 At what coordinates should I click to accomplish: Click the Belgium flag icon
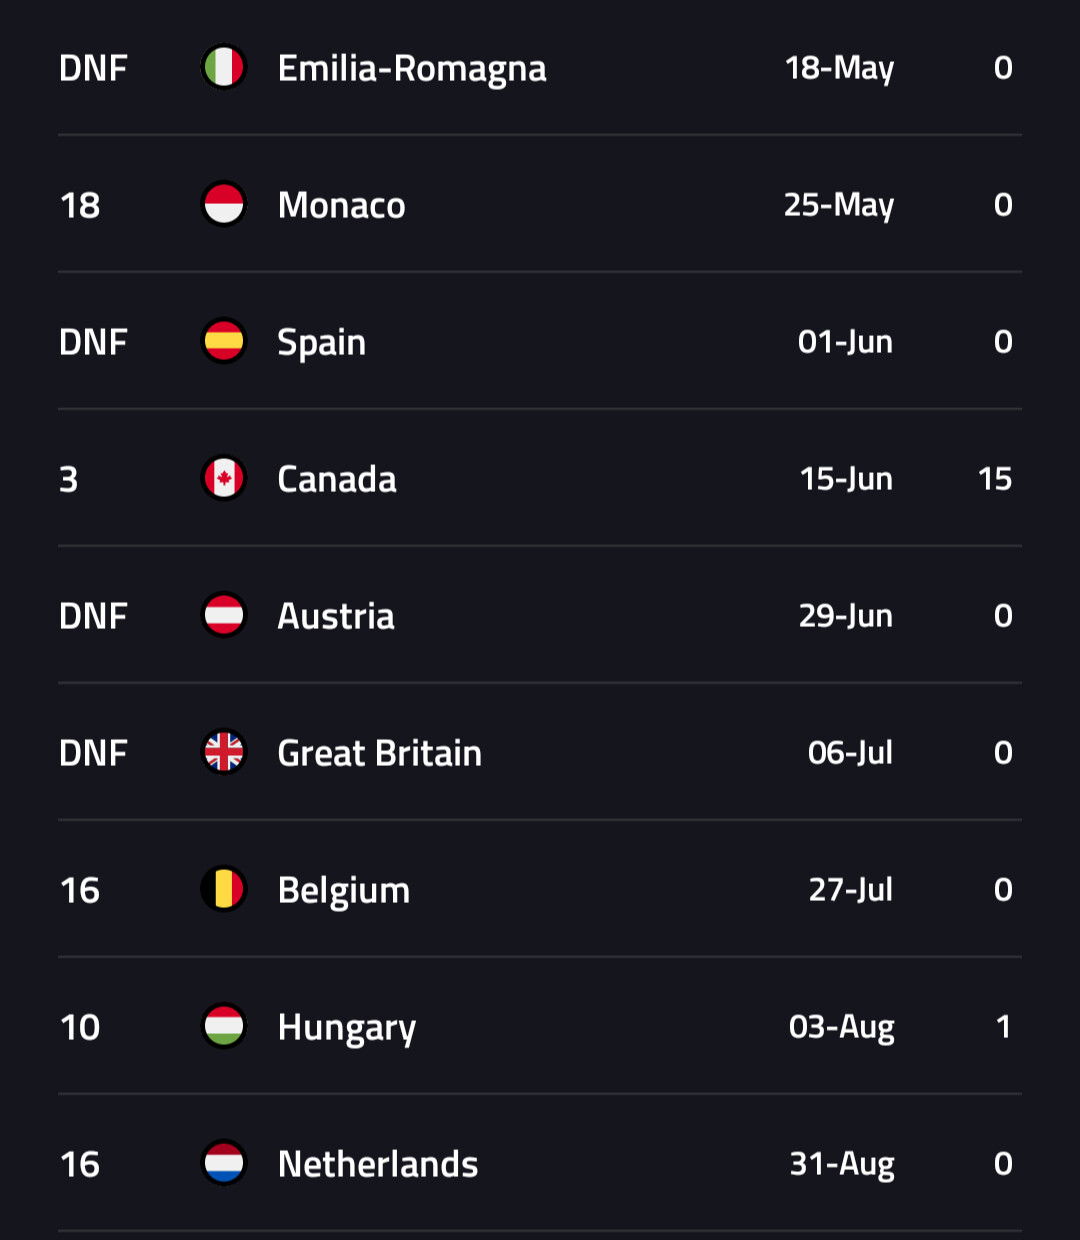pos(224,890)
